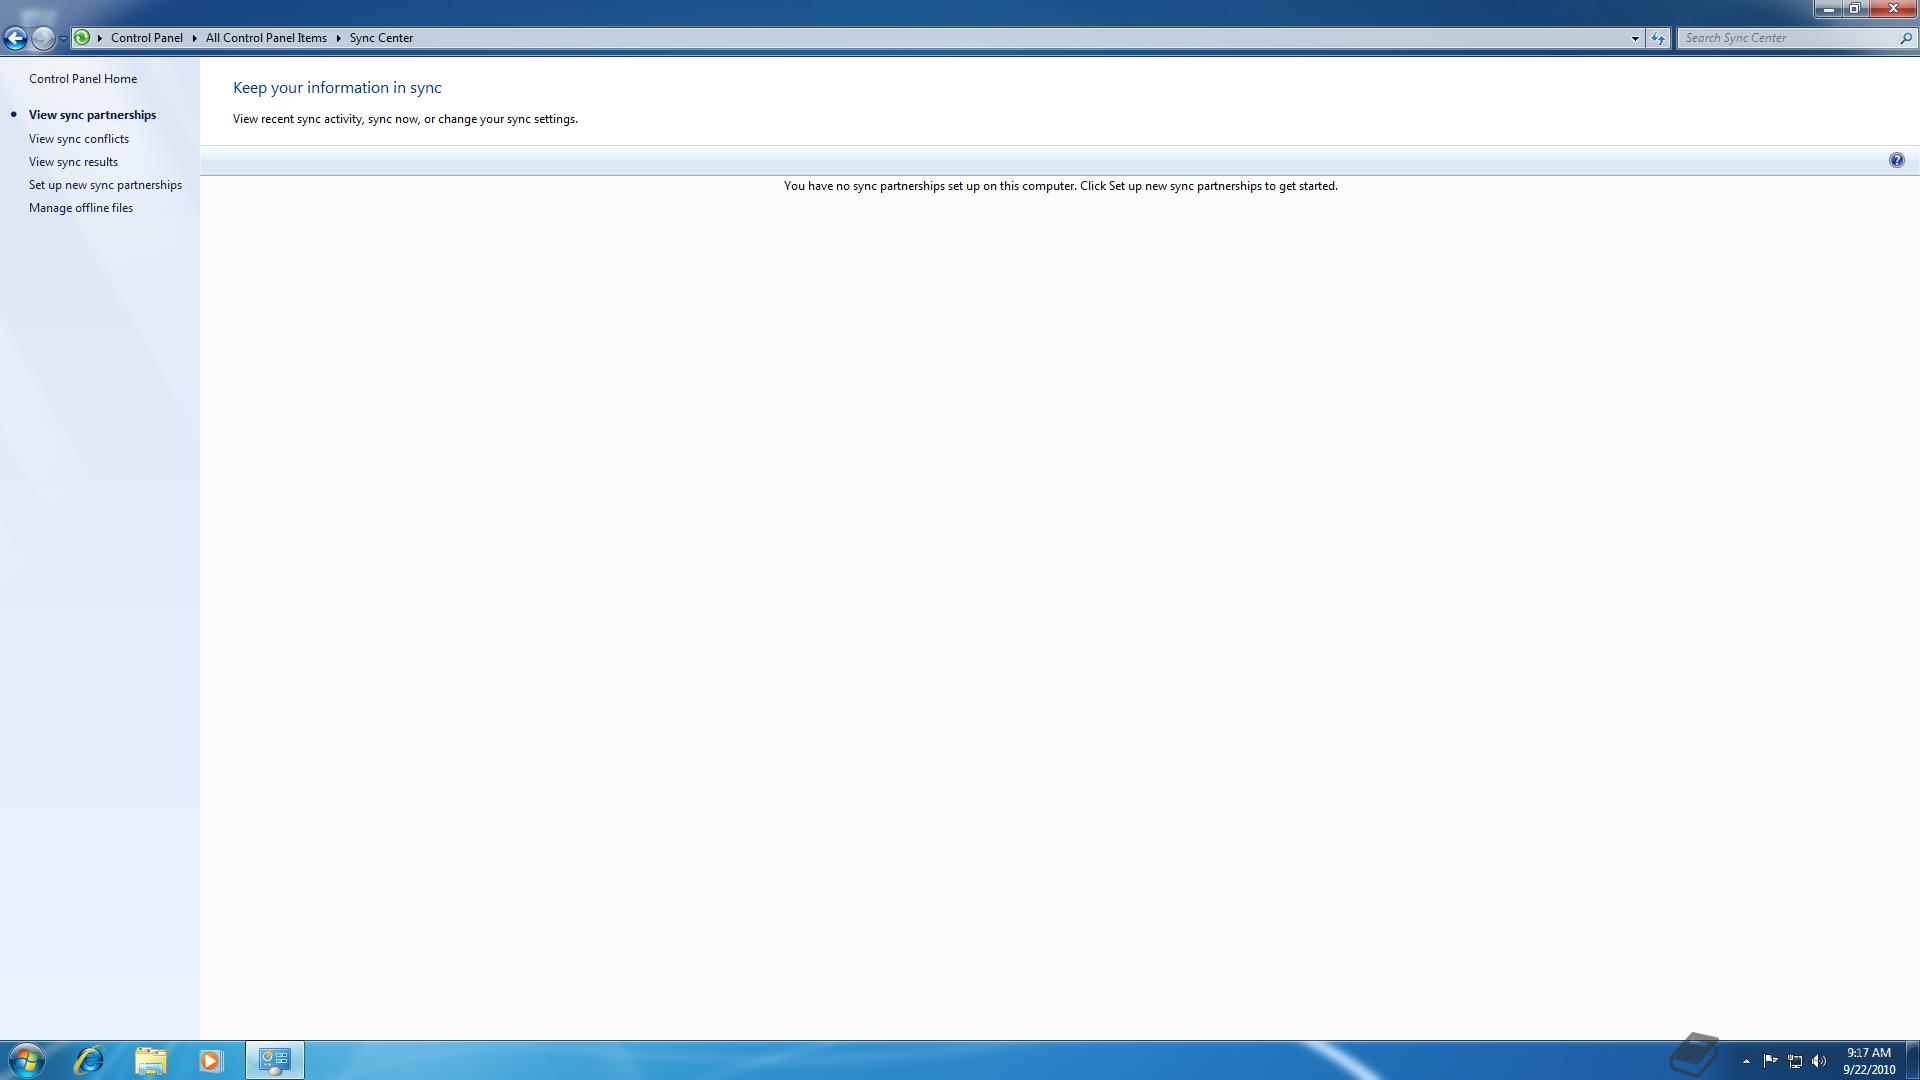Click the search magnifier icon
This screenshot has height=1080, width=1920.
1905,38
